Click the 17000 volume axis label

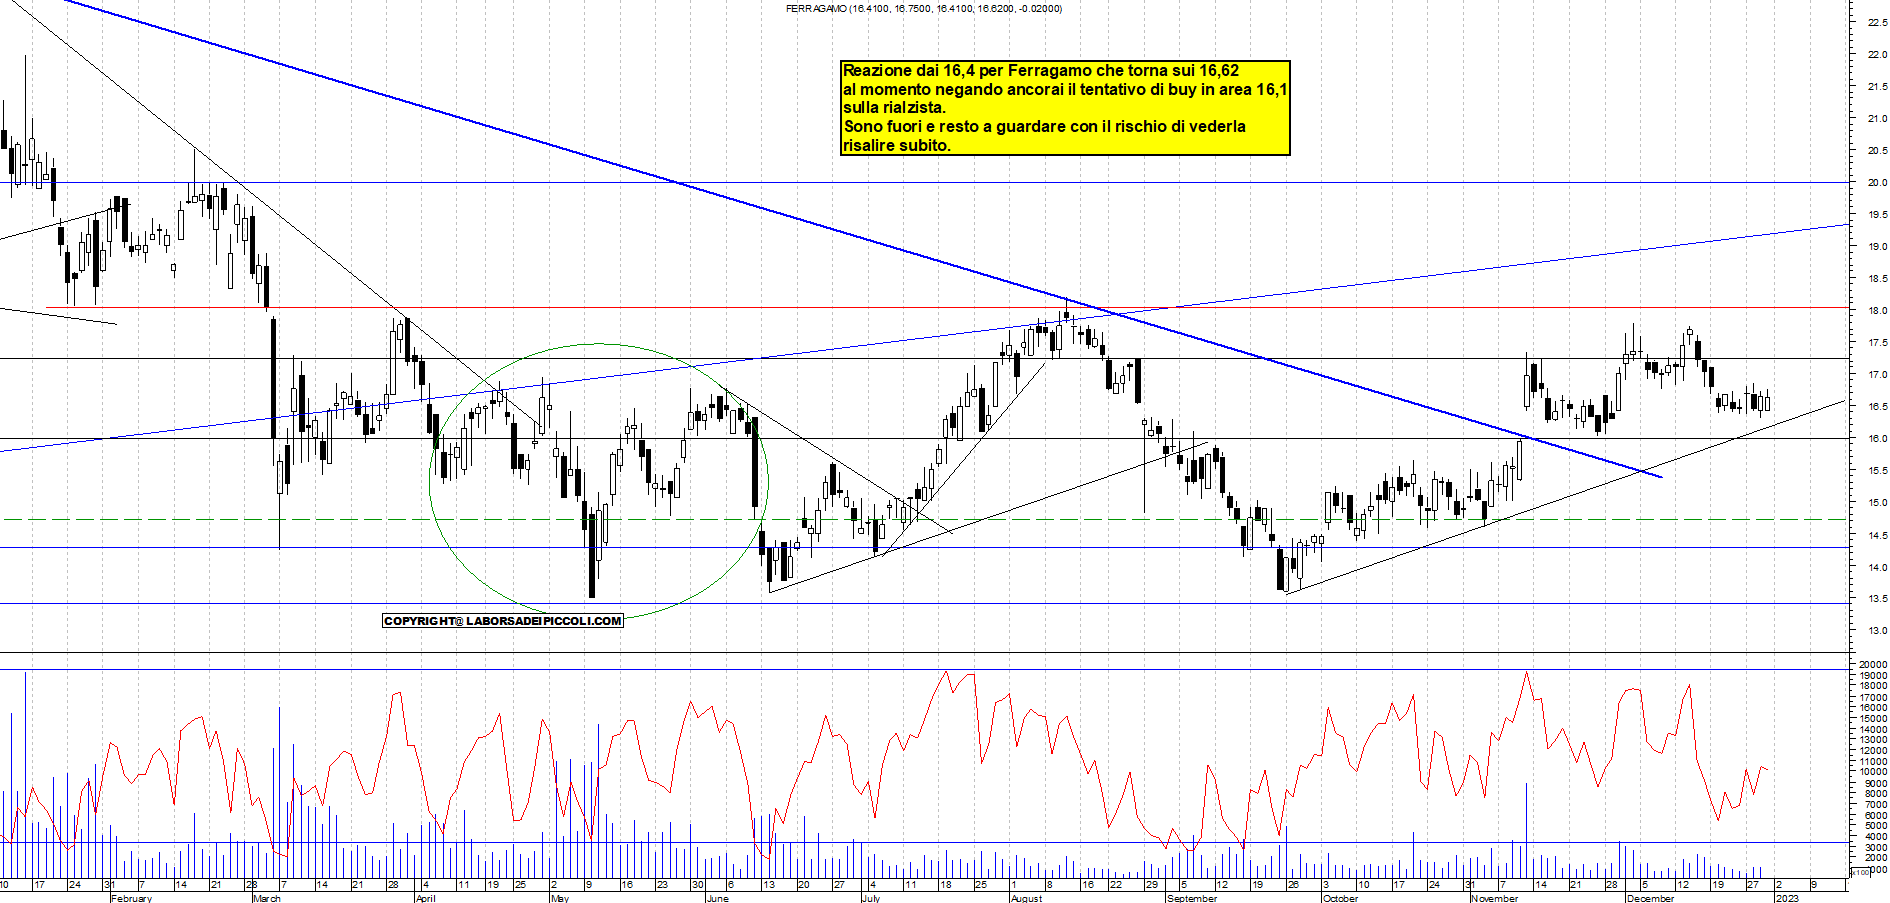click(1873, 697)
